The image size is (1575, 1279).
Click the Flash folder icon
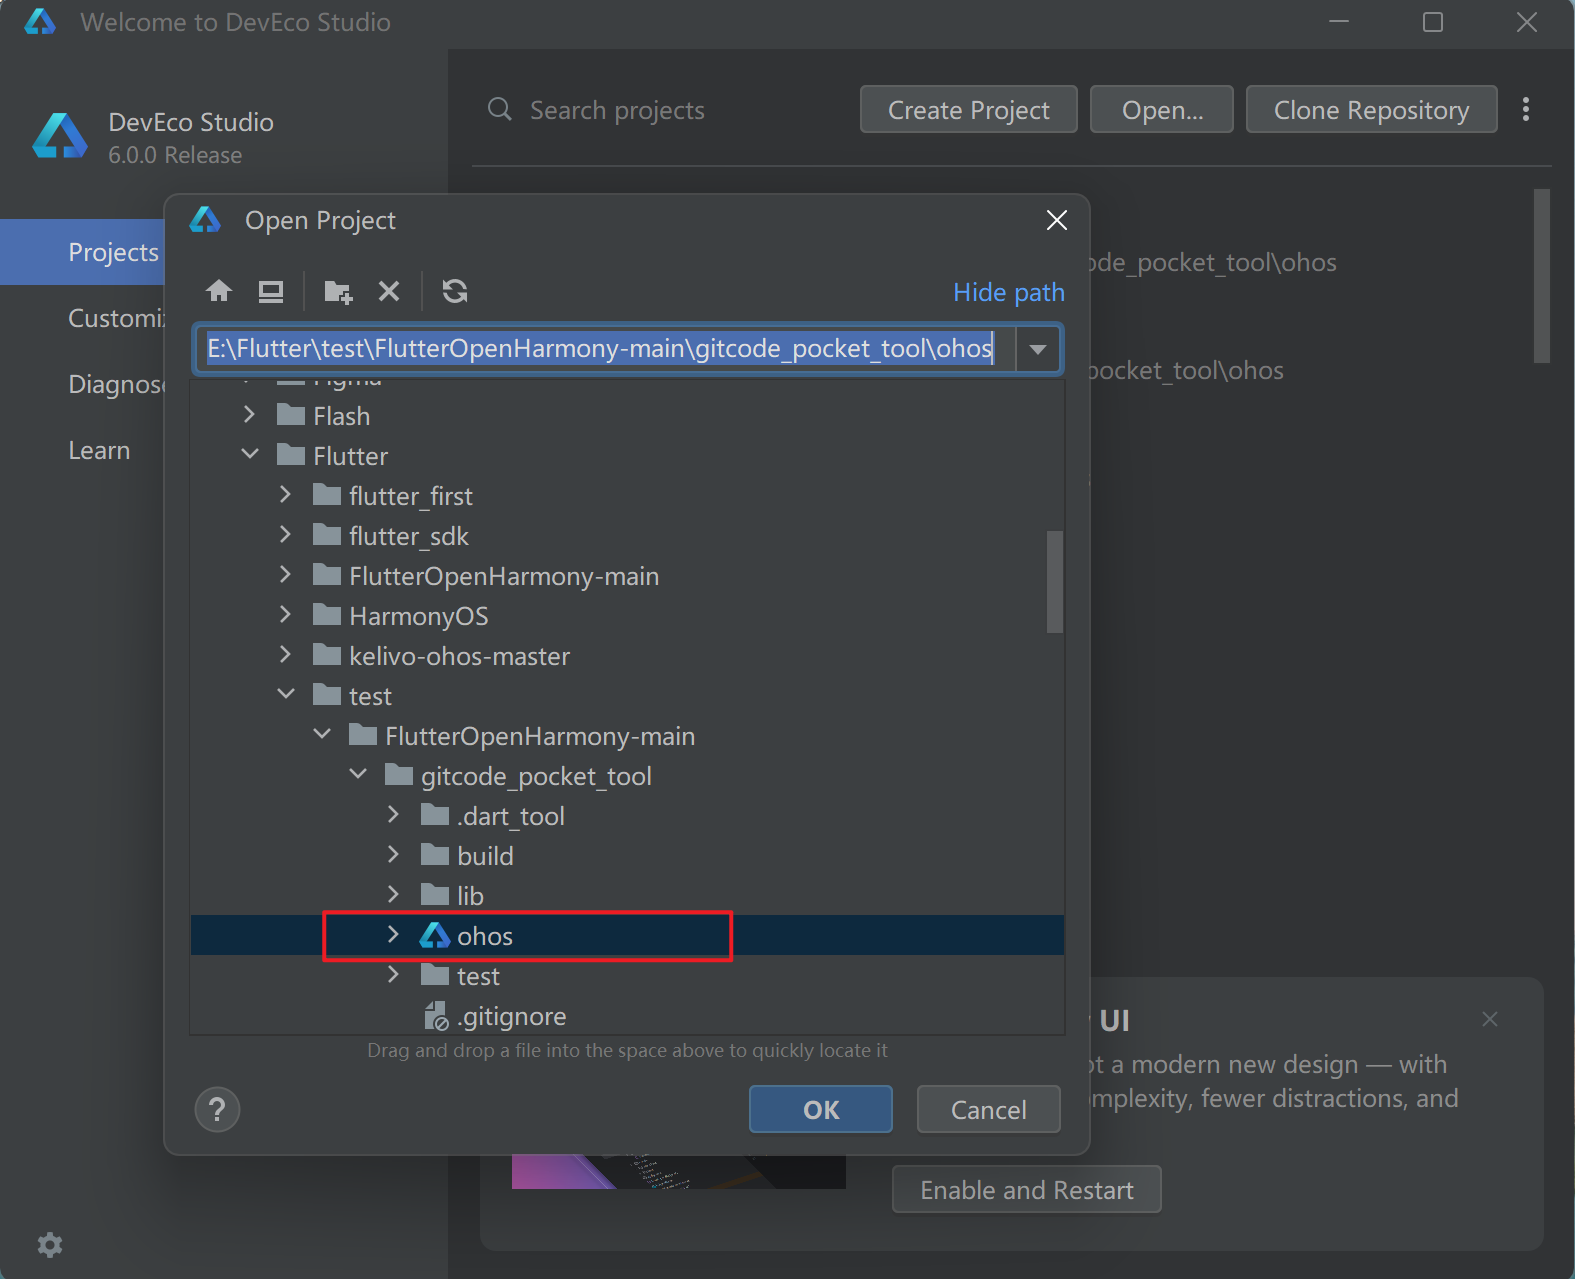[291, 415]
